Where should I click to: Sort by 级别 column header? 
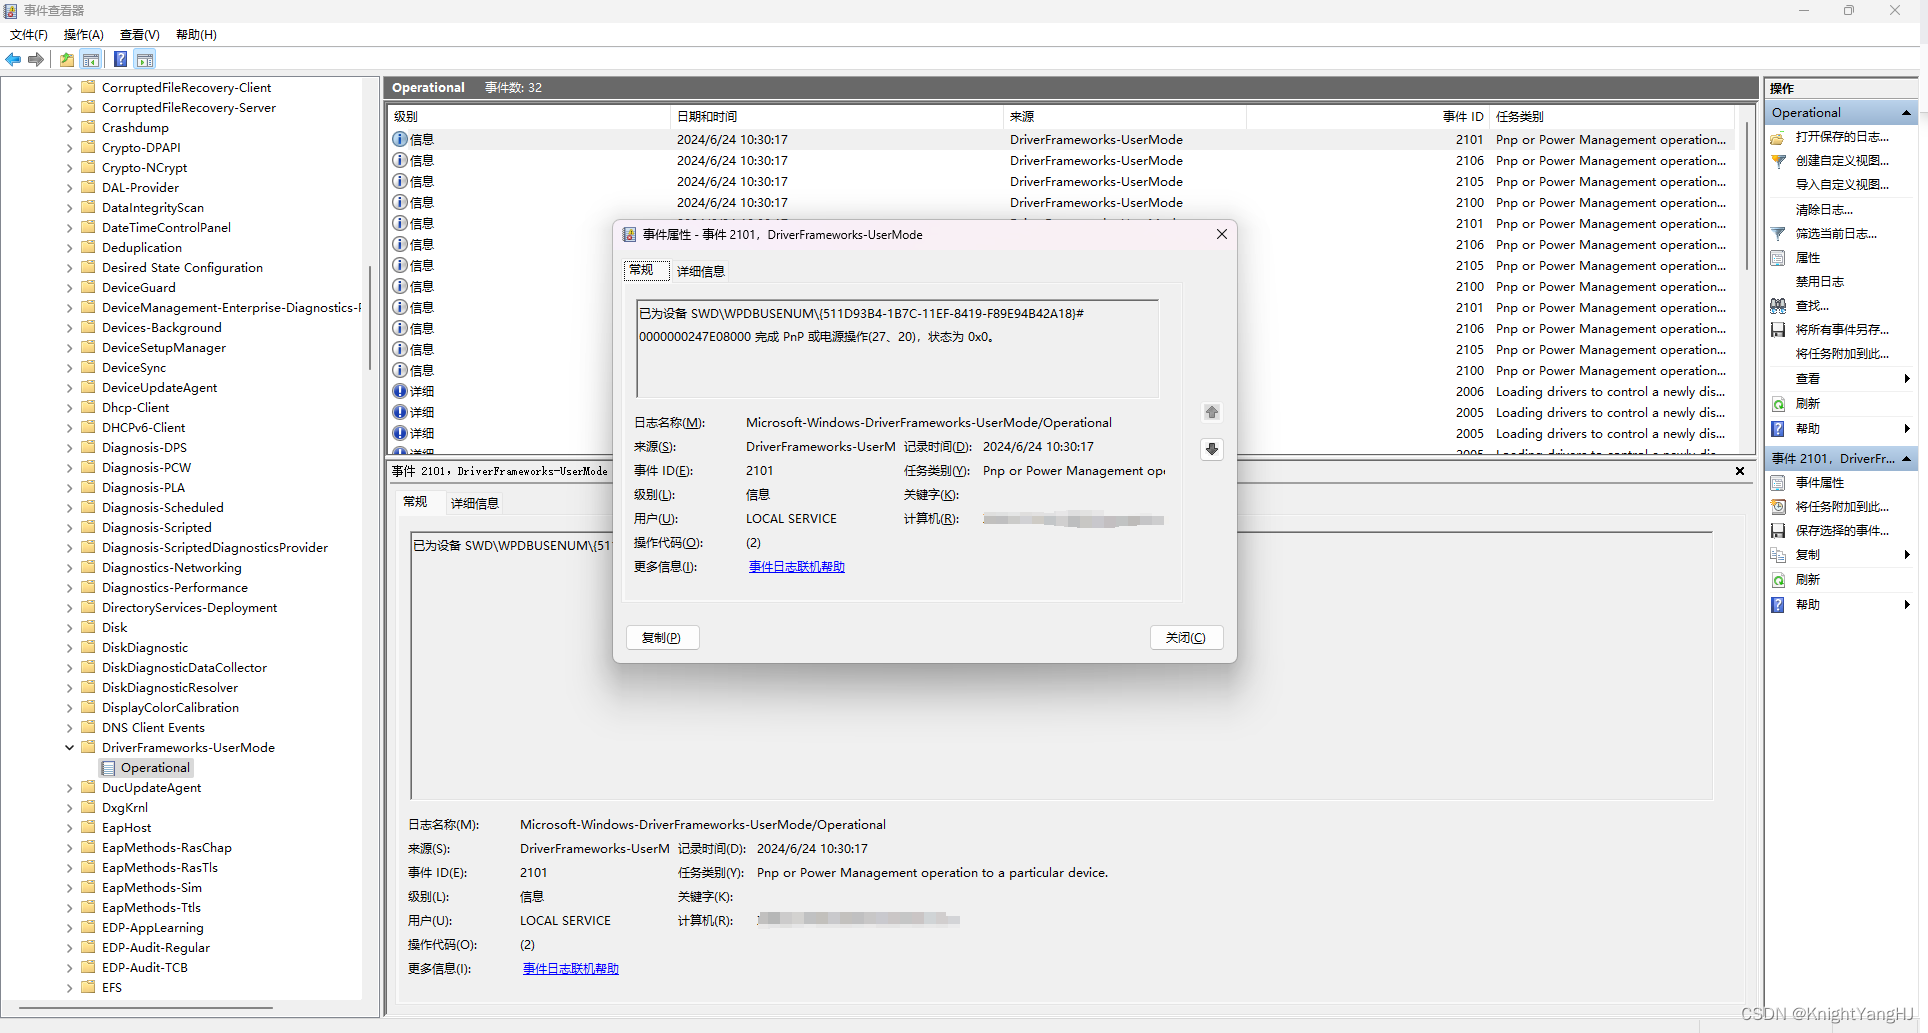coord(529,117)
